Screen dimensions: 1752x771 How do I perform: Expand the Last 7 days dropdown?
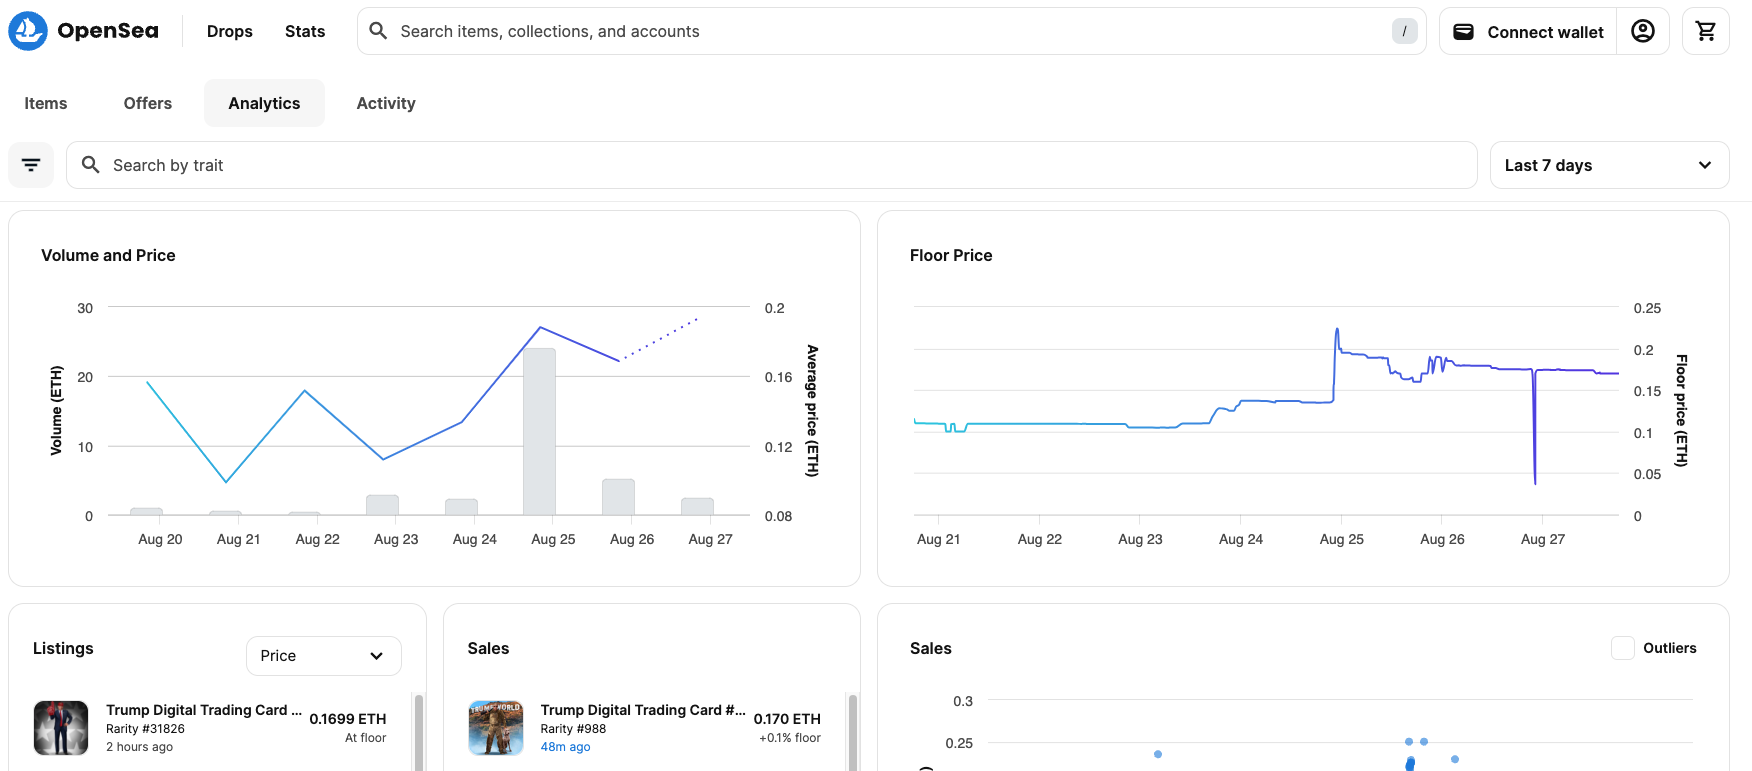point(1608,165)
